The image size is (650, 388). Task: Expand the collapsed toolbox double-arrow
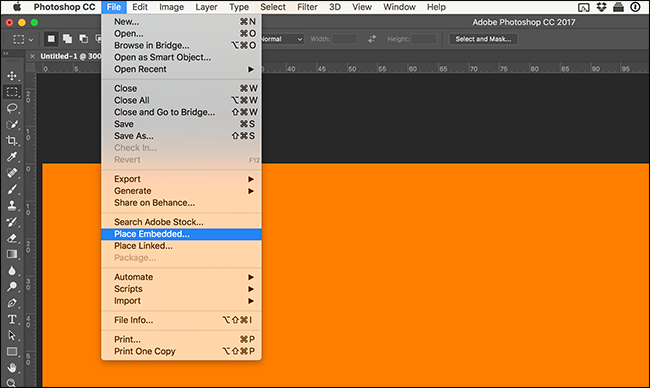pos(6,53)
